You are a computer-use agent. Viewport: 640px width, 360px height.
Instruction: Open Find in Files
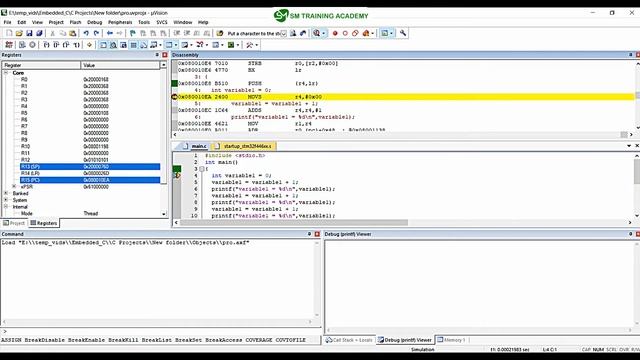point(220,33)
